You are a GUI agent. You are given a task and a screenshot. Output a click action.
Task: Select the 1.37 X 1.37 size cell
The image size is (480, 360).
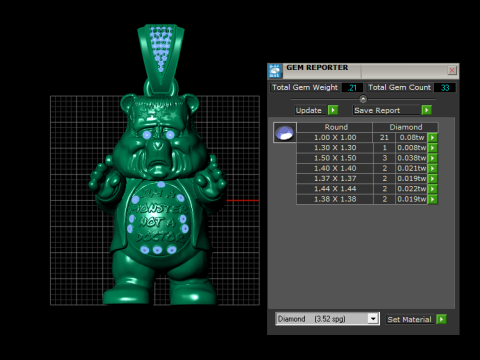335,179
